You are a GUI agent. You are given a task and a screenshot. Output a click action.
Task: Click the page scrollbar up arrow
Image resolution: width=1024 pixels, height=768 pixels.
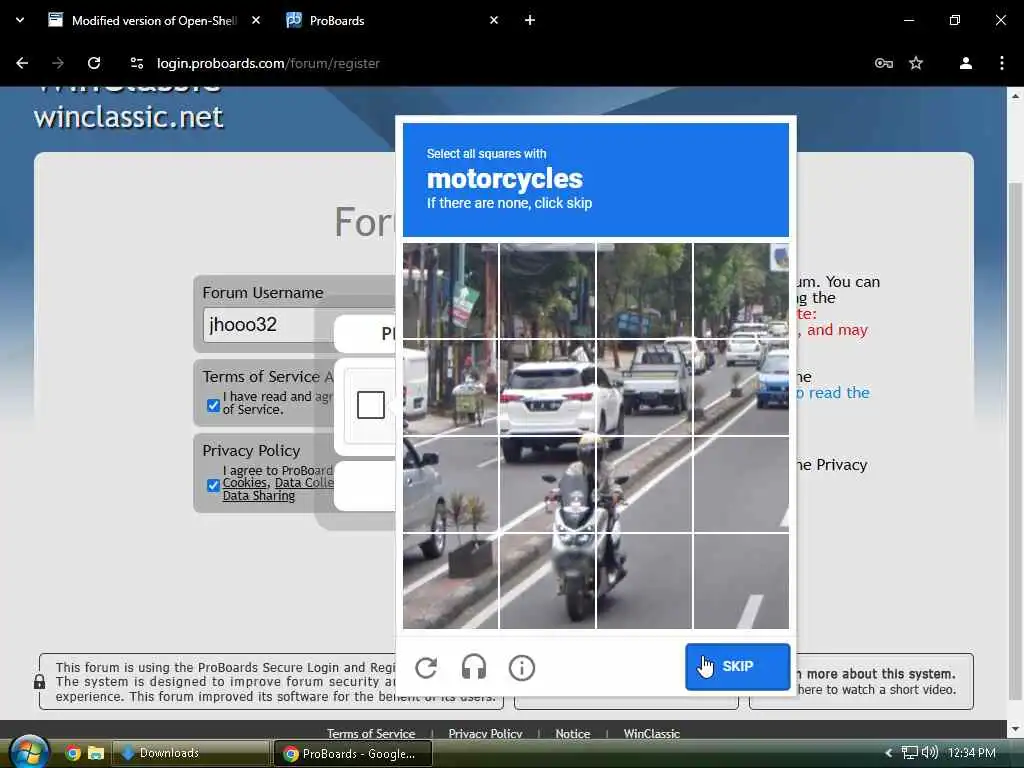point(1015,96)
